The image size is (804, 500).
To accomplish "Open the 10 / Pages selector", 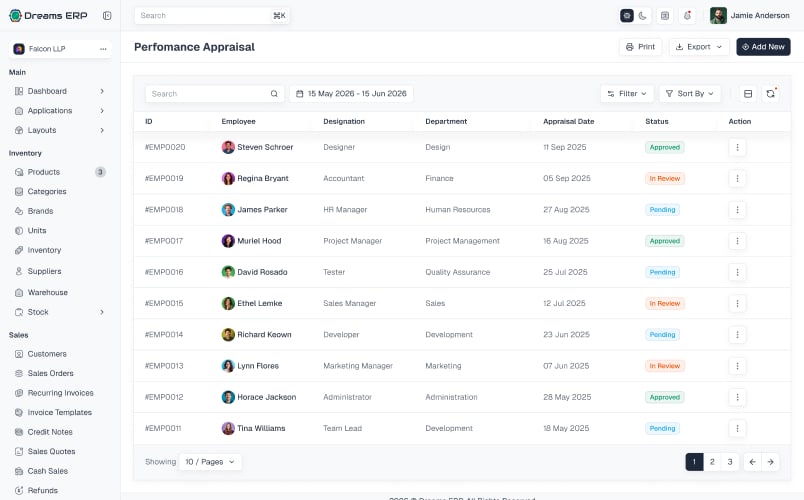I will click(x=210, y=462).
